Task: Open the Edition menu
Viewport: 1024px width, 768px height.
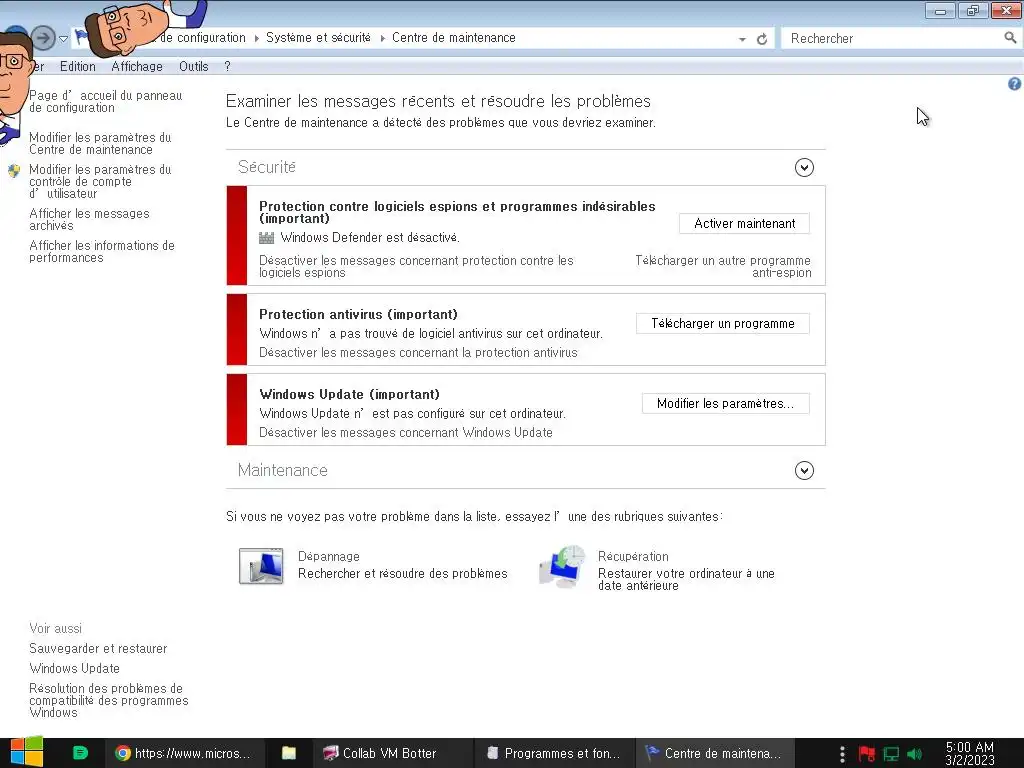Action: tap(78, 67)
